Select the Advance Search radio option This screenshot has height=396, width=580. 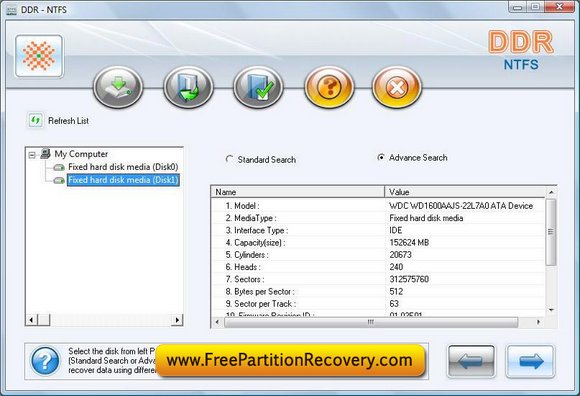click(381, 158)
